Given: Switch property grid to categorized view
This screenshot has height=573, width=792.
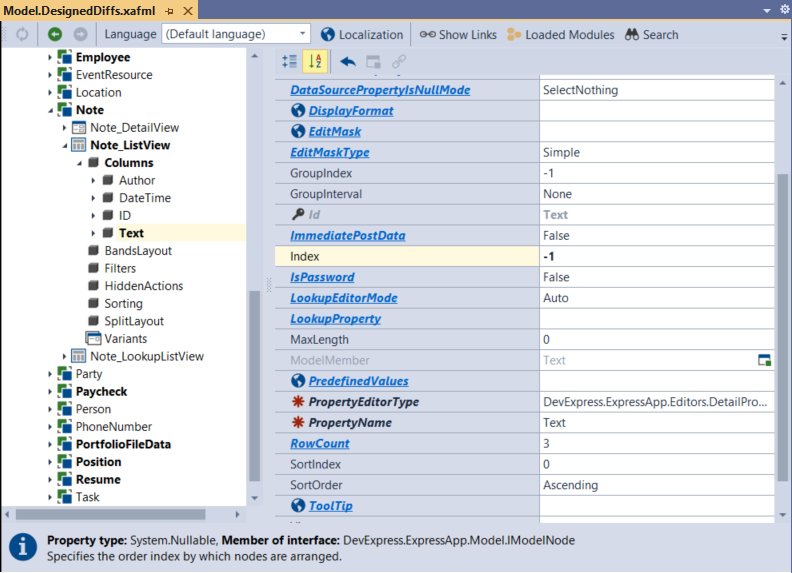Looking at the screenshot, I should (x=289, y=62).
